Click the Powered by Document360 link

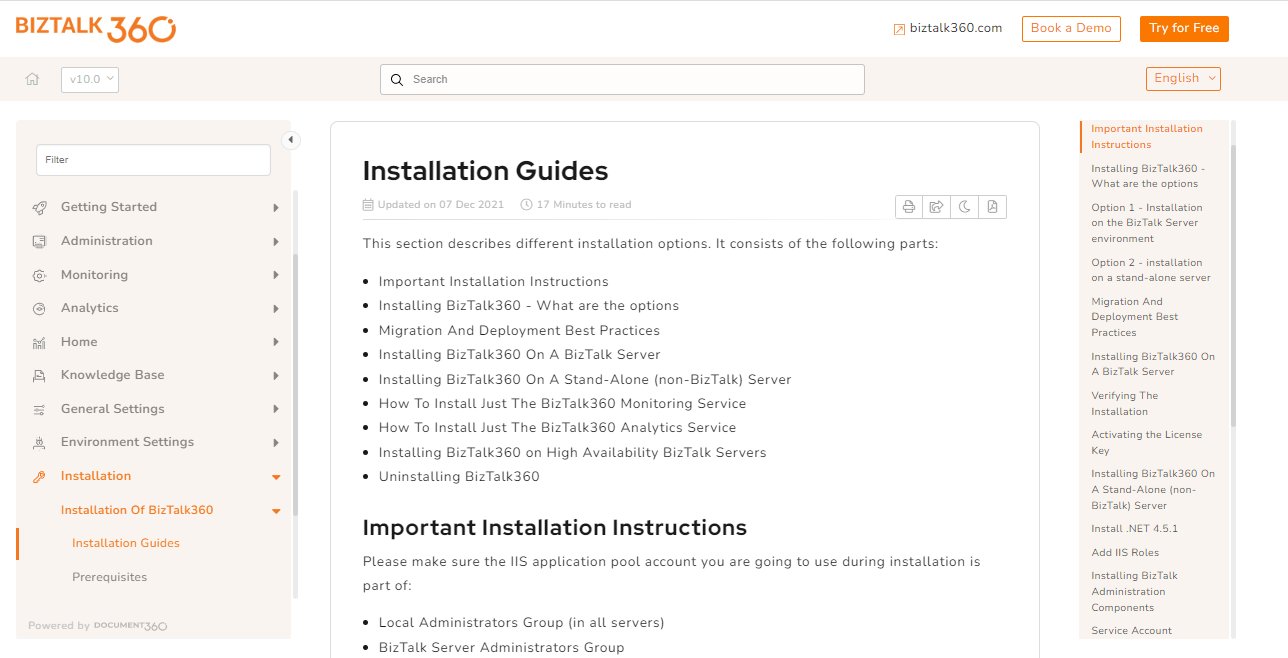(x=98, y=626)
